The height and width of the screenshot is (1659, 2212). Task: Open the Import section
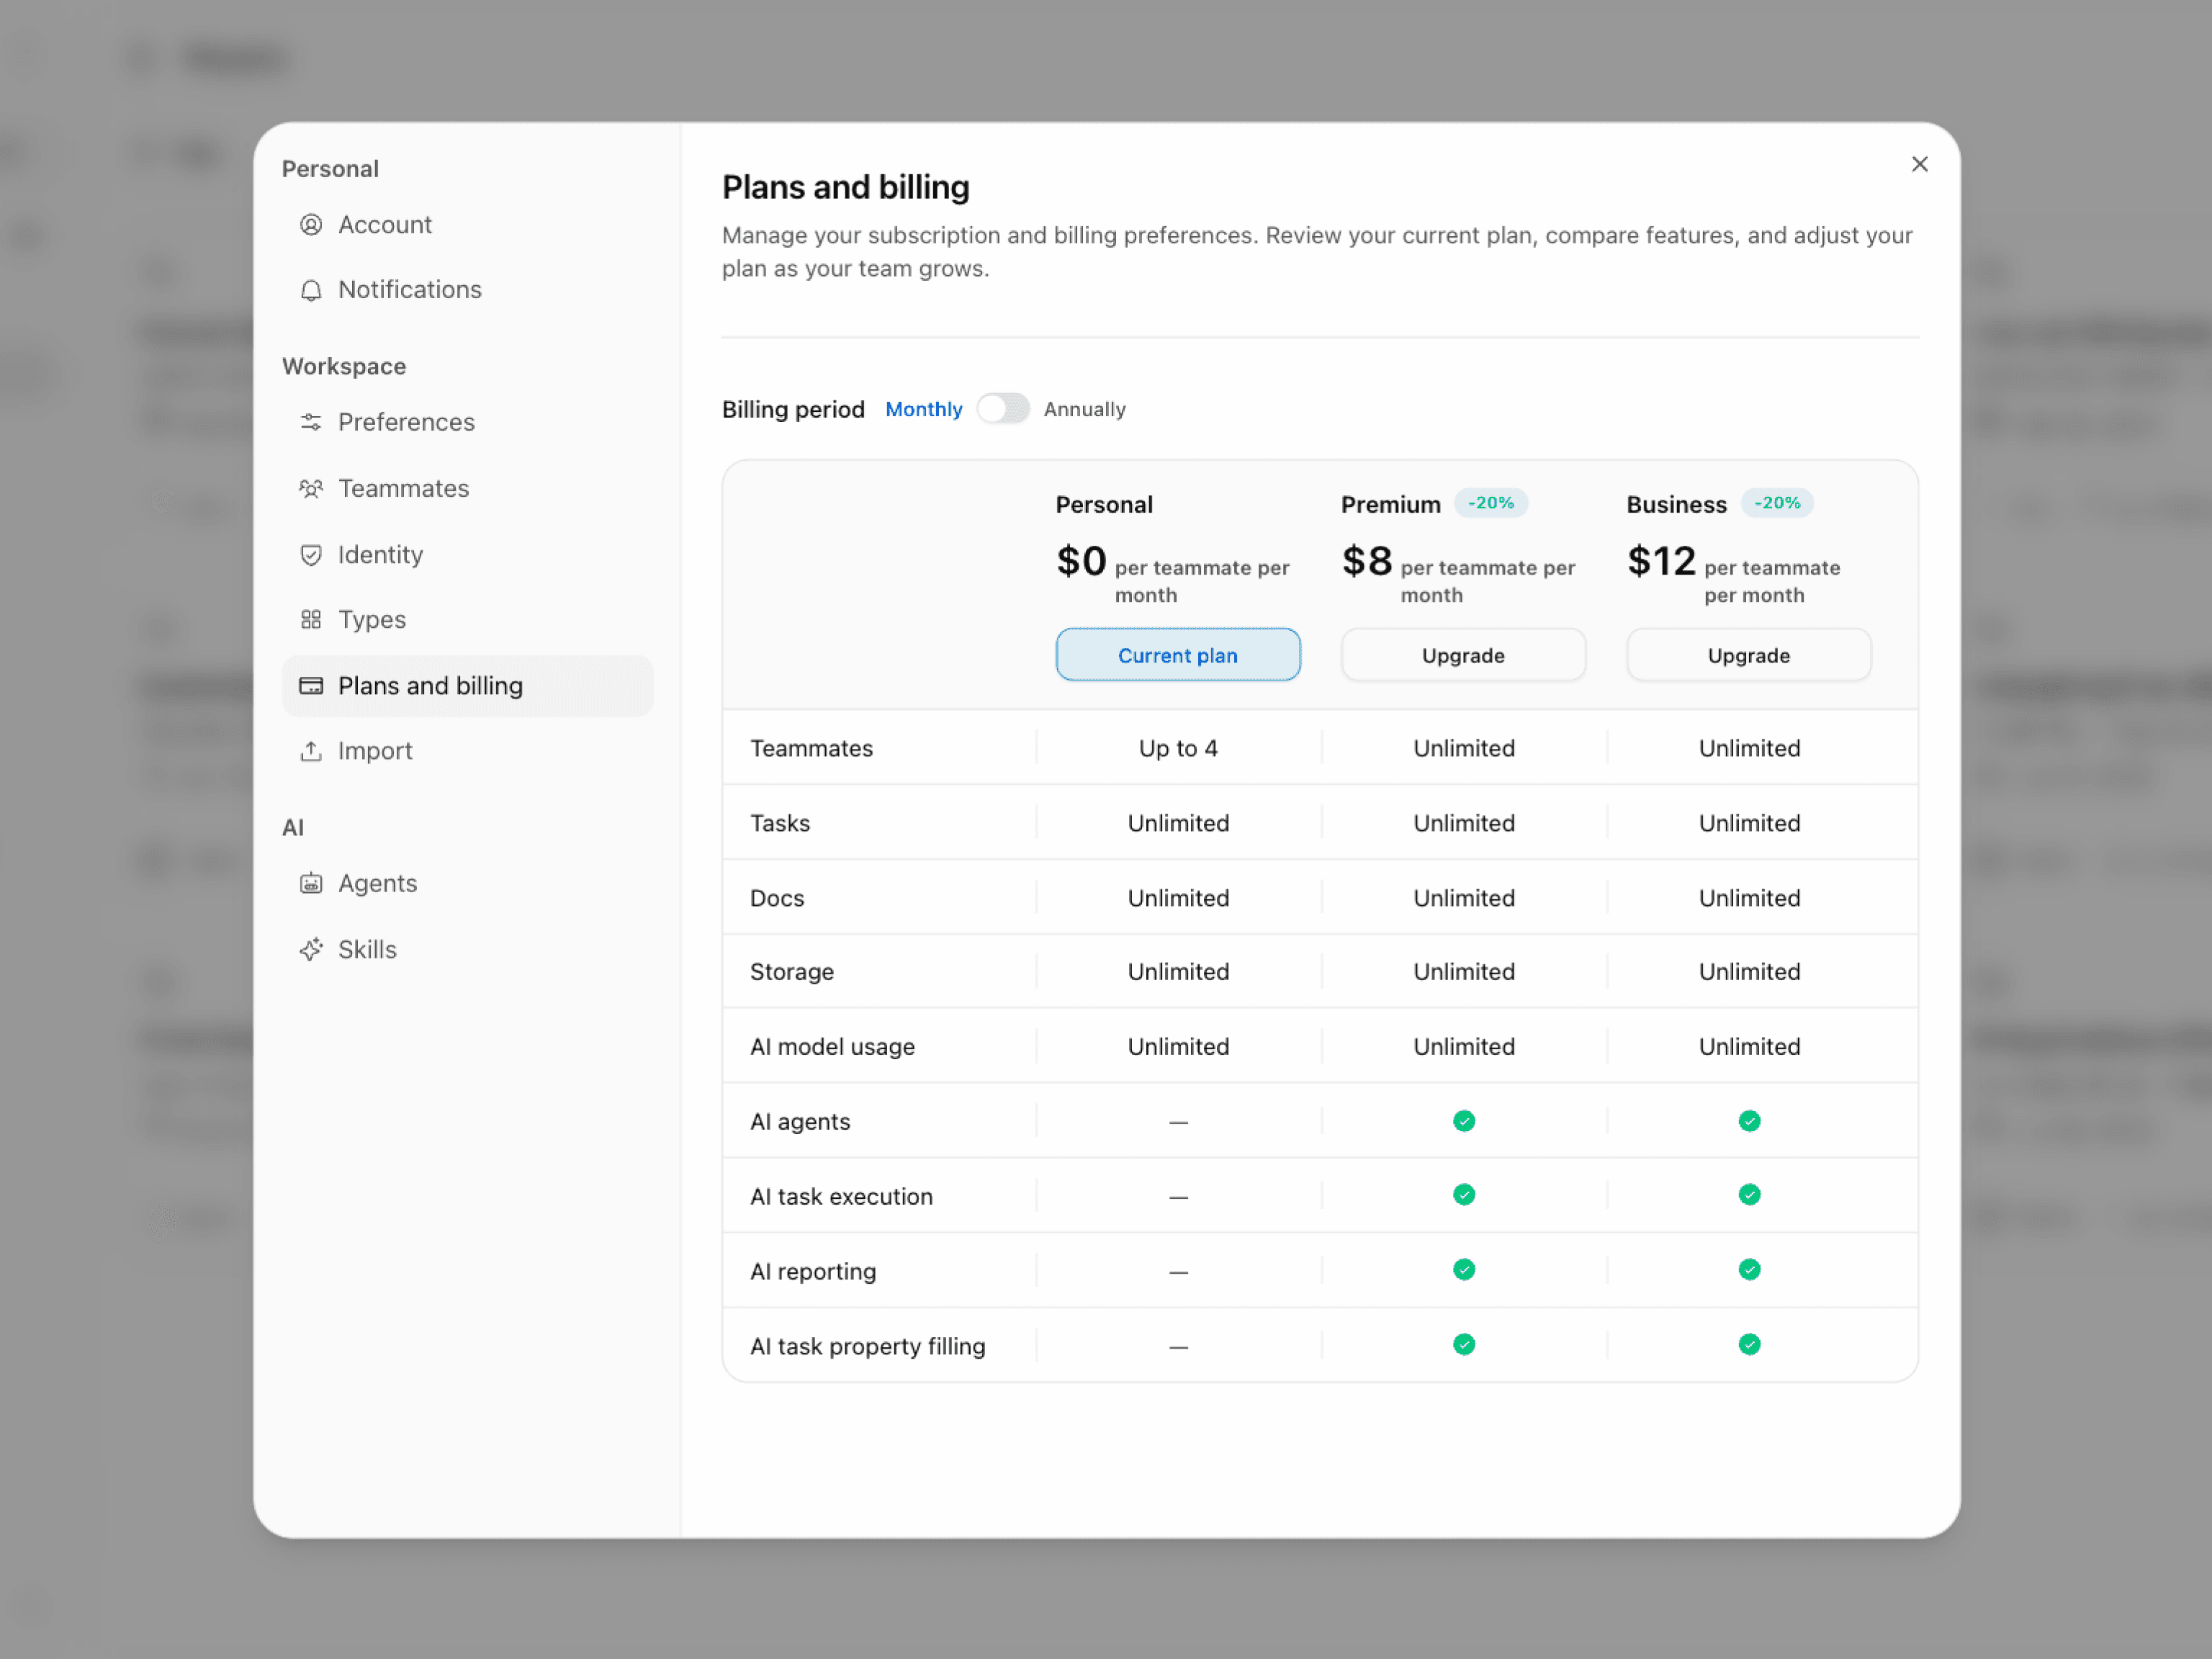coord(467,751)
